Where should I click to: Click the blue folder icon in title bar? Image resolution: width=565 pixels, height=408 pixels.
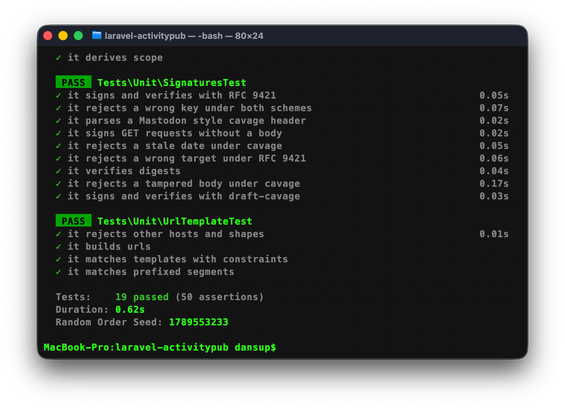tap(97, 35)
